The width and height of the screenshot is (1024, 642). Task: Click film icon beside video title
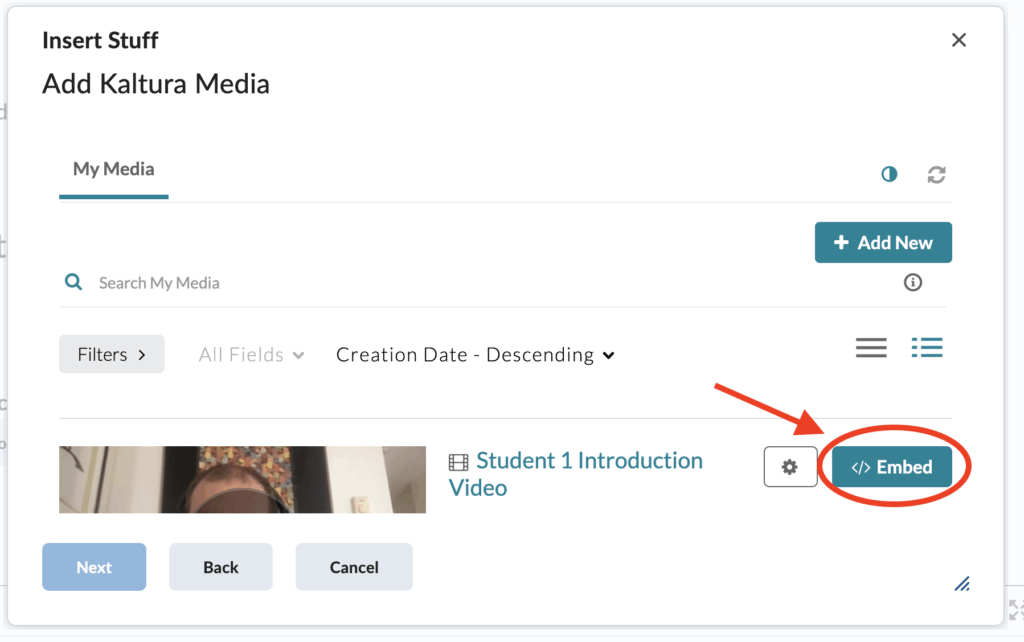click(x=458, y=462)
